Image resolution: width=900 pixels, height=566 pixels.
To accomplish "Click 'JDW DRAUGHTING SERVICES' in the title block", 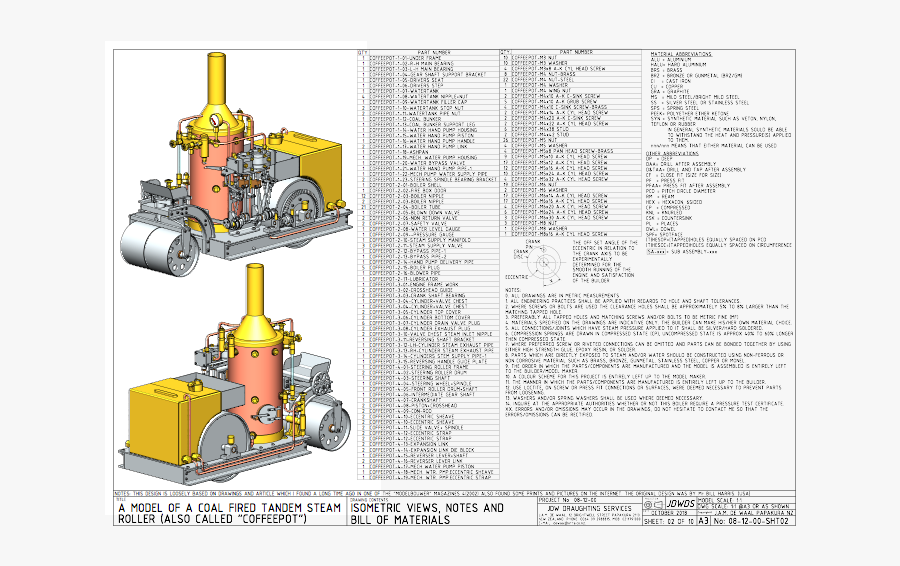I will click(x=589, y=509).
